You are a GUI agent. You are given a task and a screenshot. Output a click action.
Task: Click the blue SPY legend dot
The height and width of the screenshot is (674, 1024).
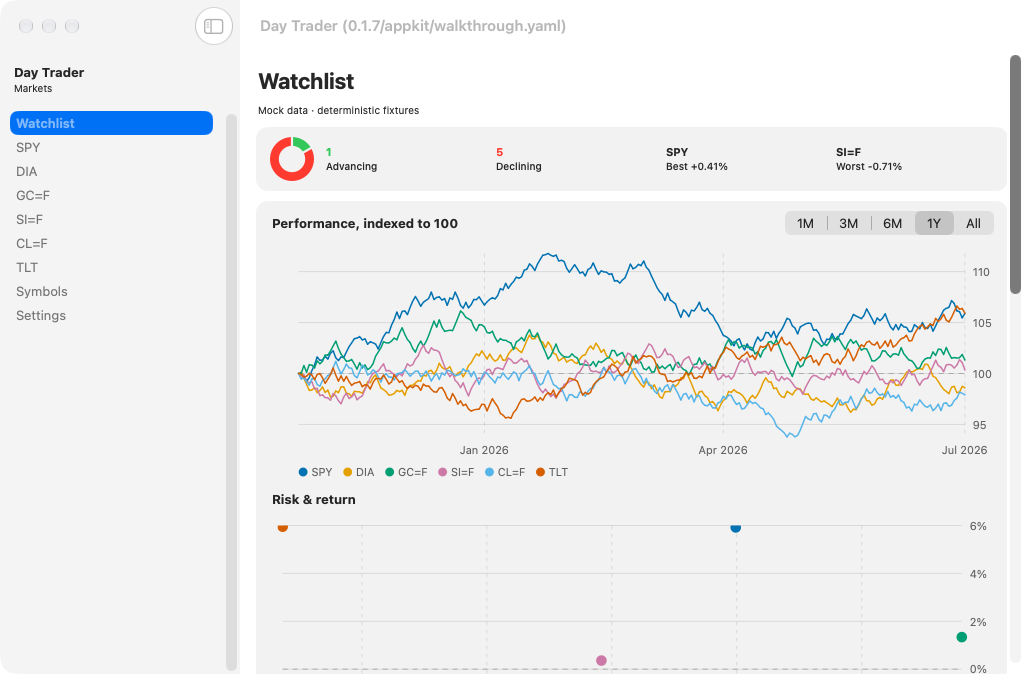(x=303, y=472)
